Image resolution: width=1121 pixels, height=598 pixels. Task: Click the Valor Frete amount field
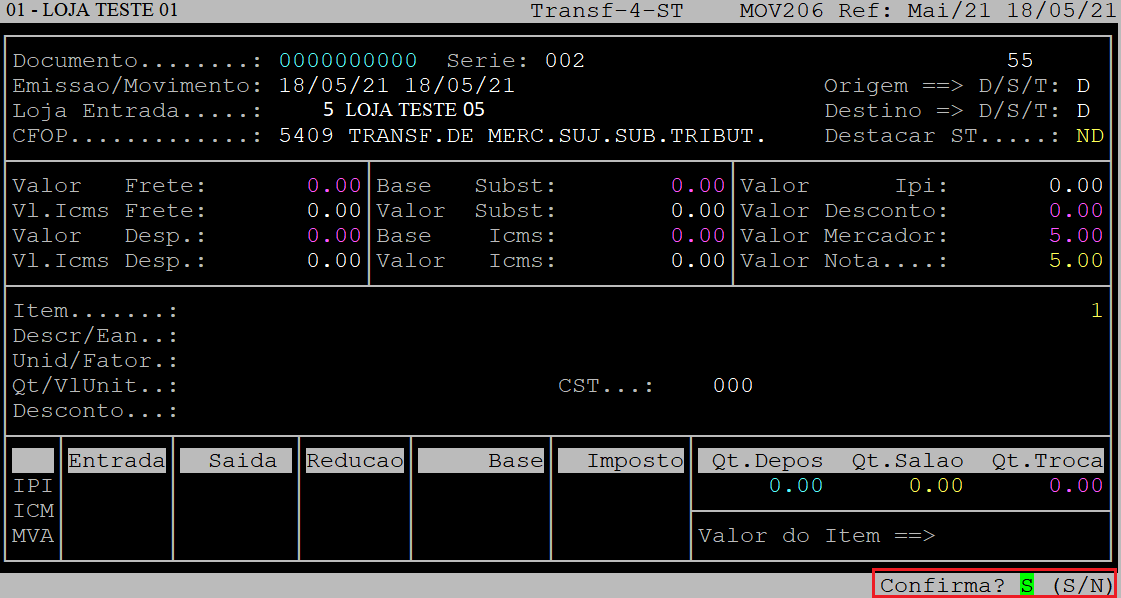tap(334, 186)
